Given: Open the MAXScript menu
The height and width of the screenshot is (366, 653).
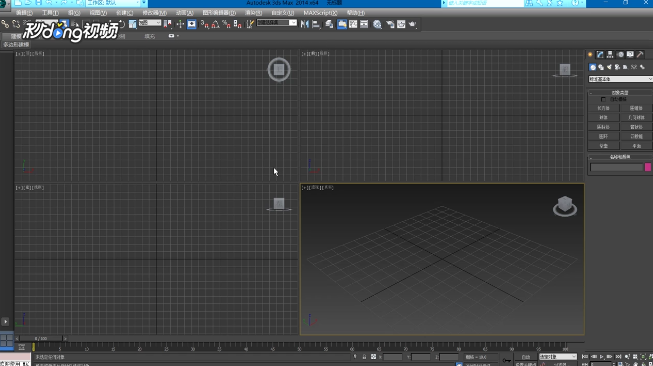Looking at the screenshot, I should click(320, 13).
